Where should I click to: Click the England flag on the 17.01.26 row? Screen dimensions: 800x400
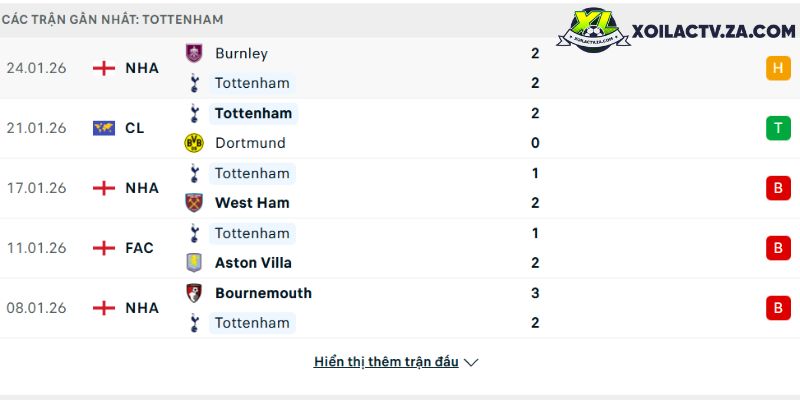click(103, 188)
